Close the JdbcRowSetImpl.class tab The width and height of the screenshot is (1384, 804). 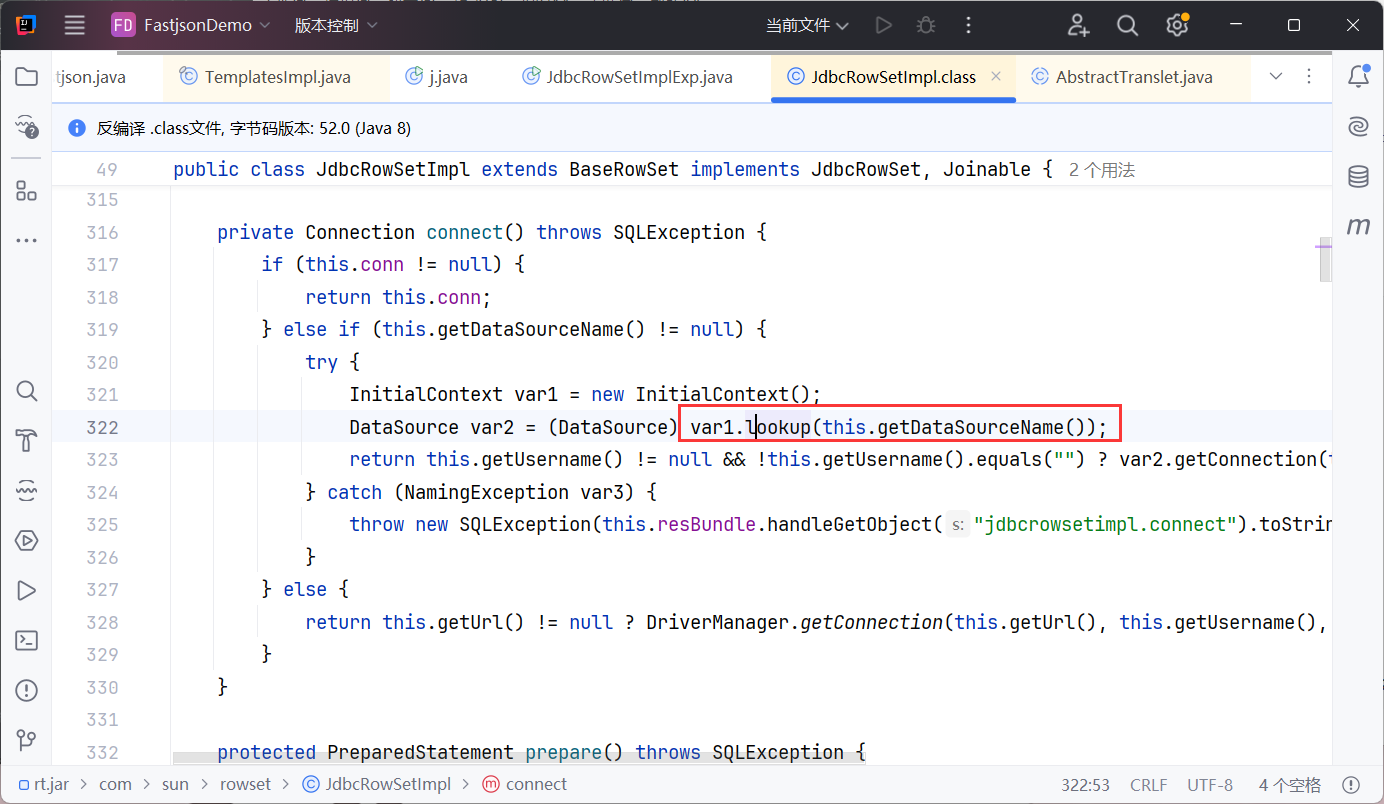996,77
